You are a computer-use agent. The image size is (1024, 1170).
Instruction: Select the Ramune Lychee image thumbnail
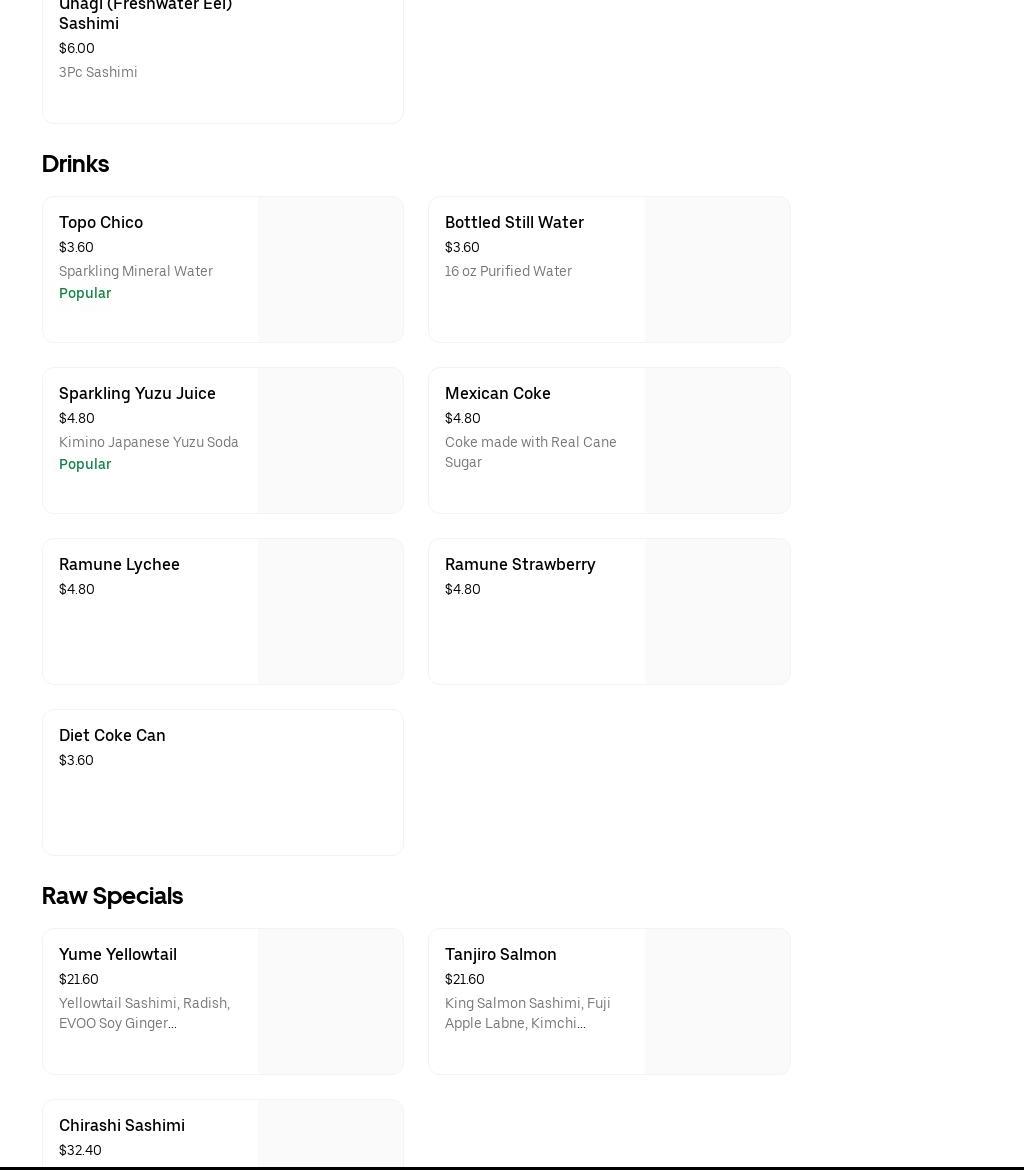[x=330, y=612]
